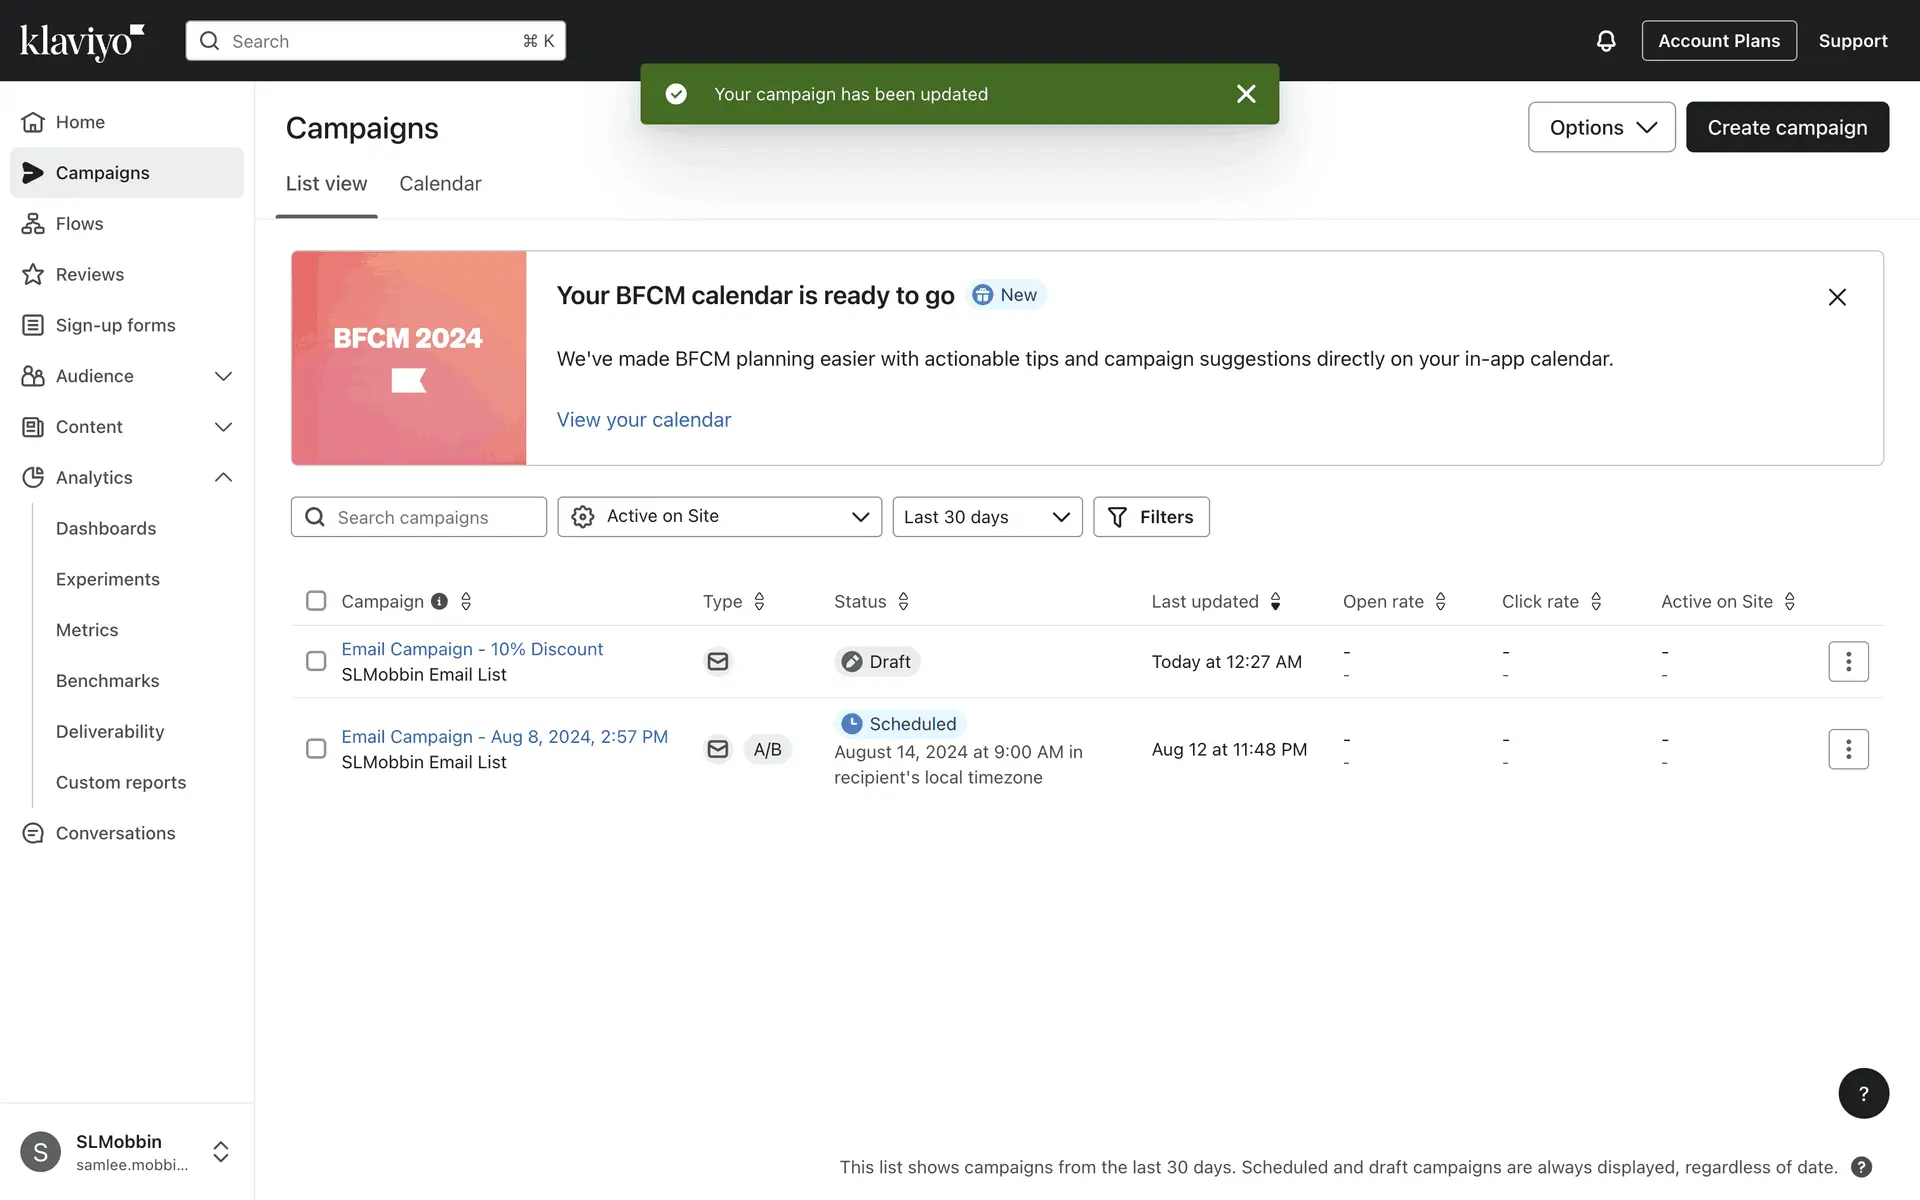Switch to the Calendar tab
1920x1200 pixels.
pyautogui.click(x=440, y=184)
